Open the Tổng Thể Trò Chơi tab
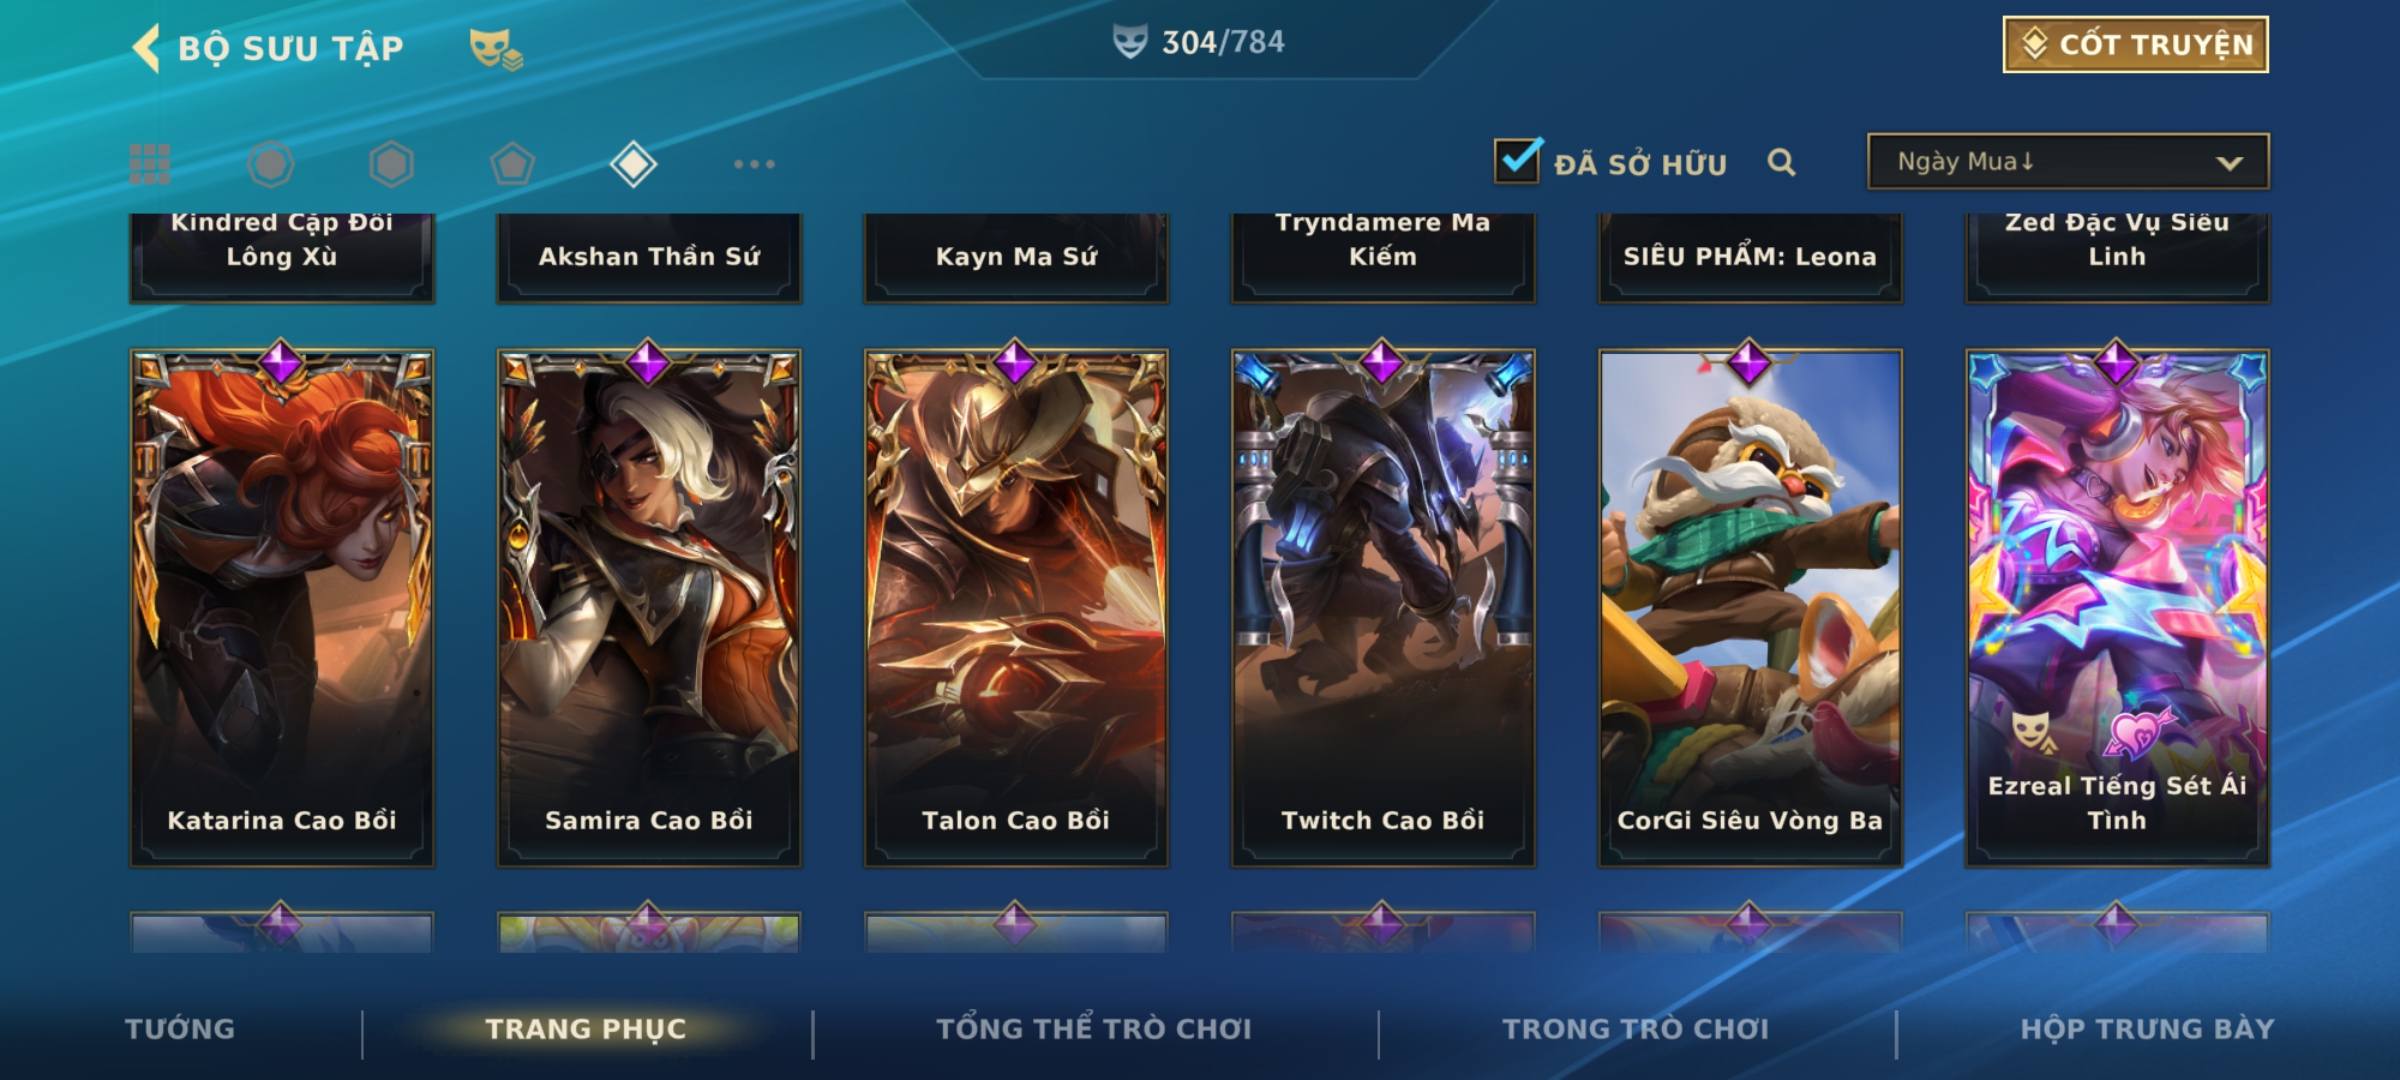 [1094, 1029]
